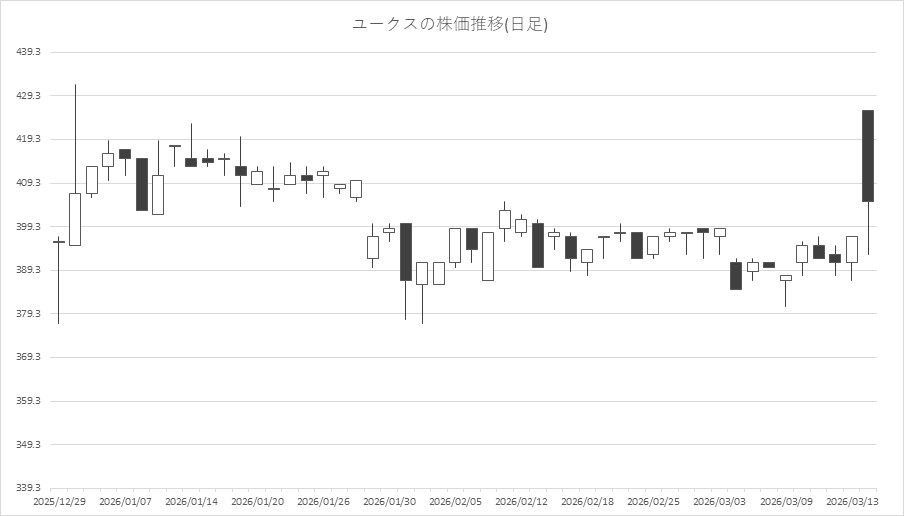Click the 339.3 bottom axis value

pyautogui.click(x=29, y=488)
